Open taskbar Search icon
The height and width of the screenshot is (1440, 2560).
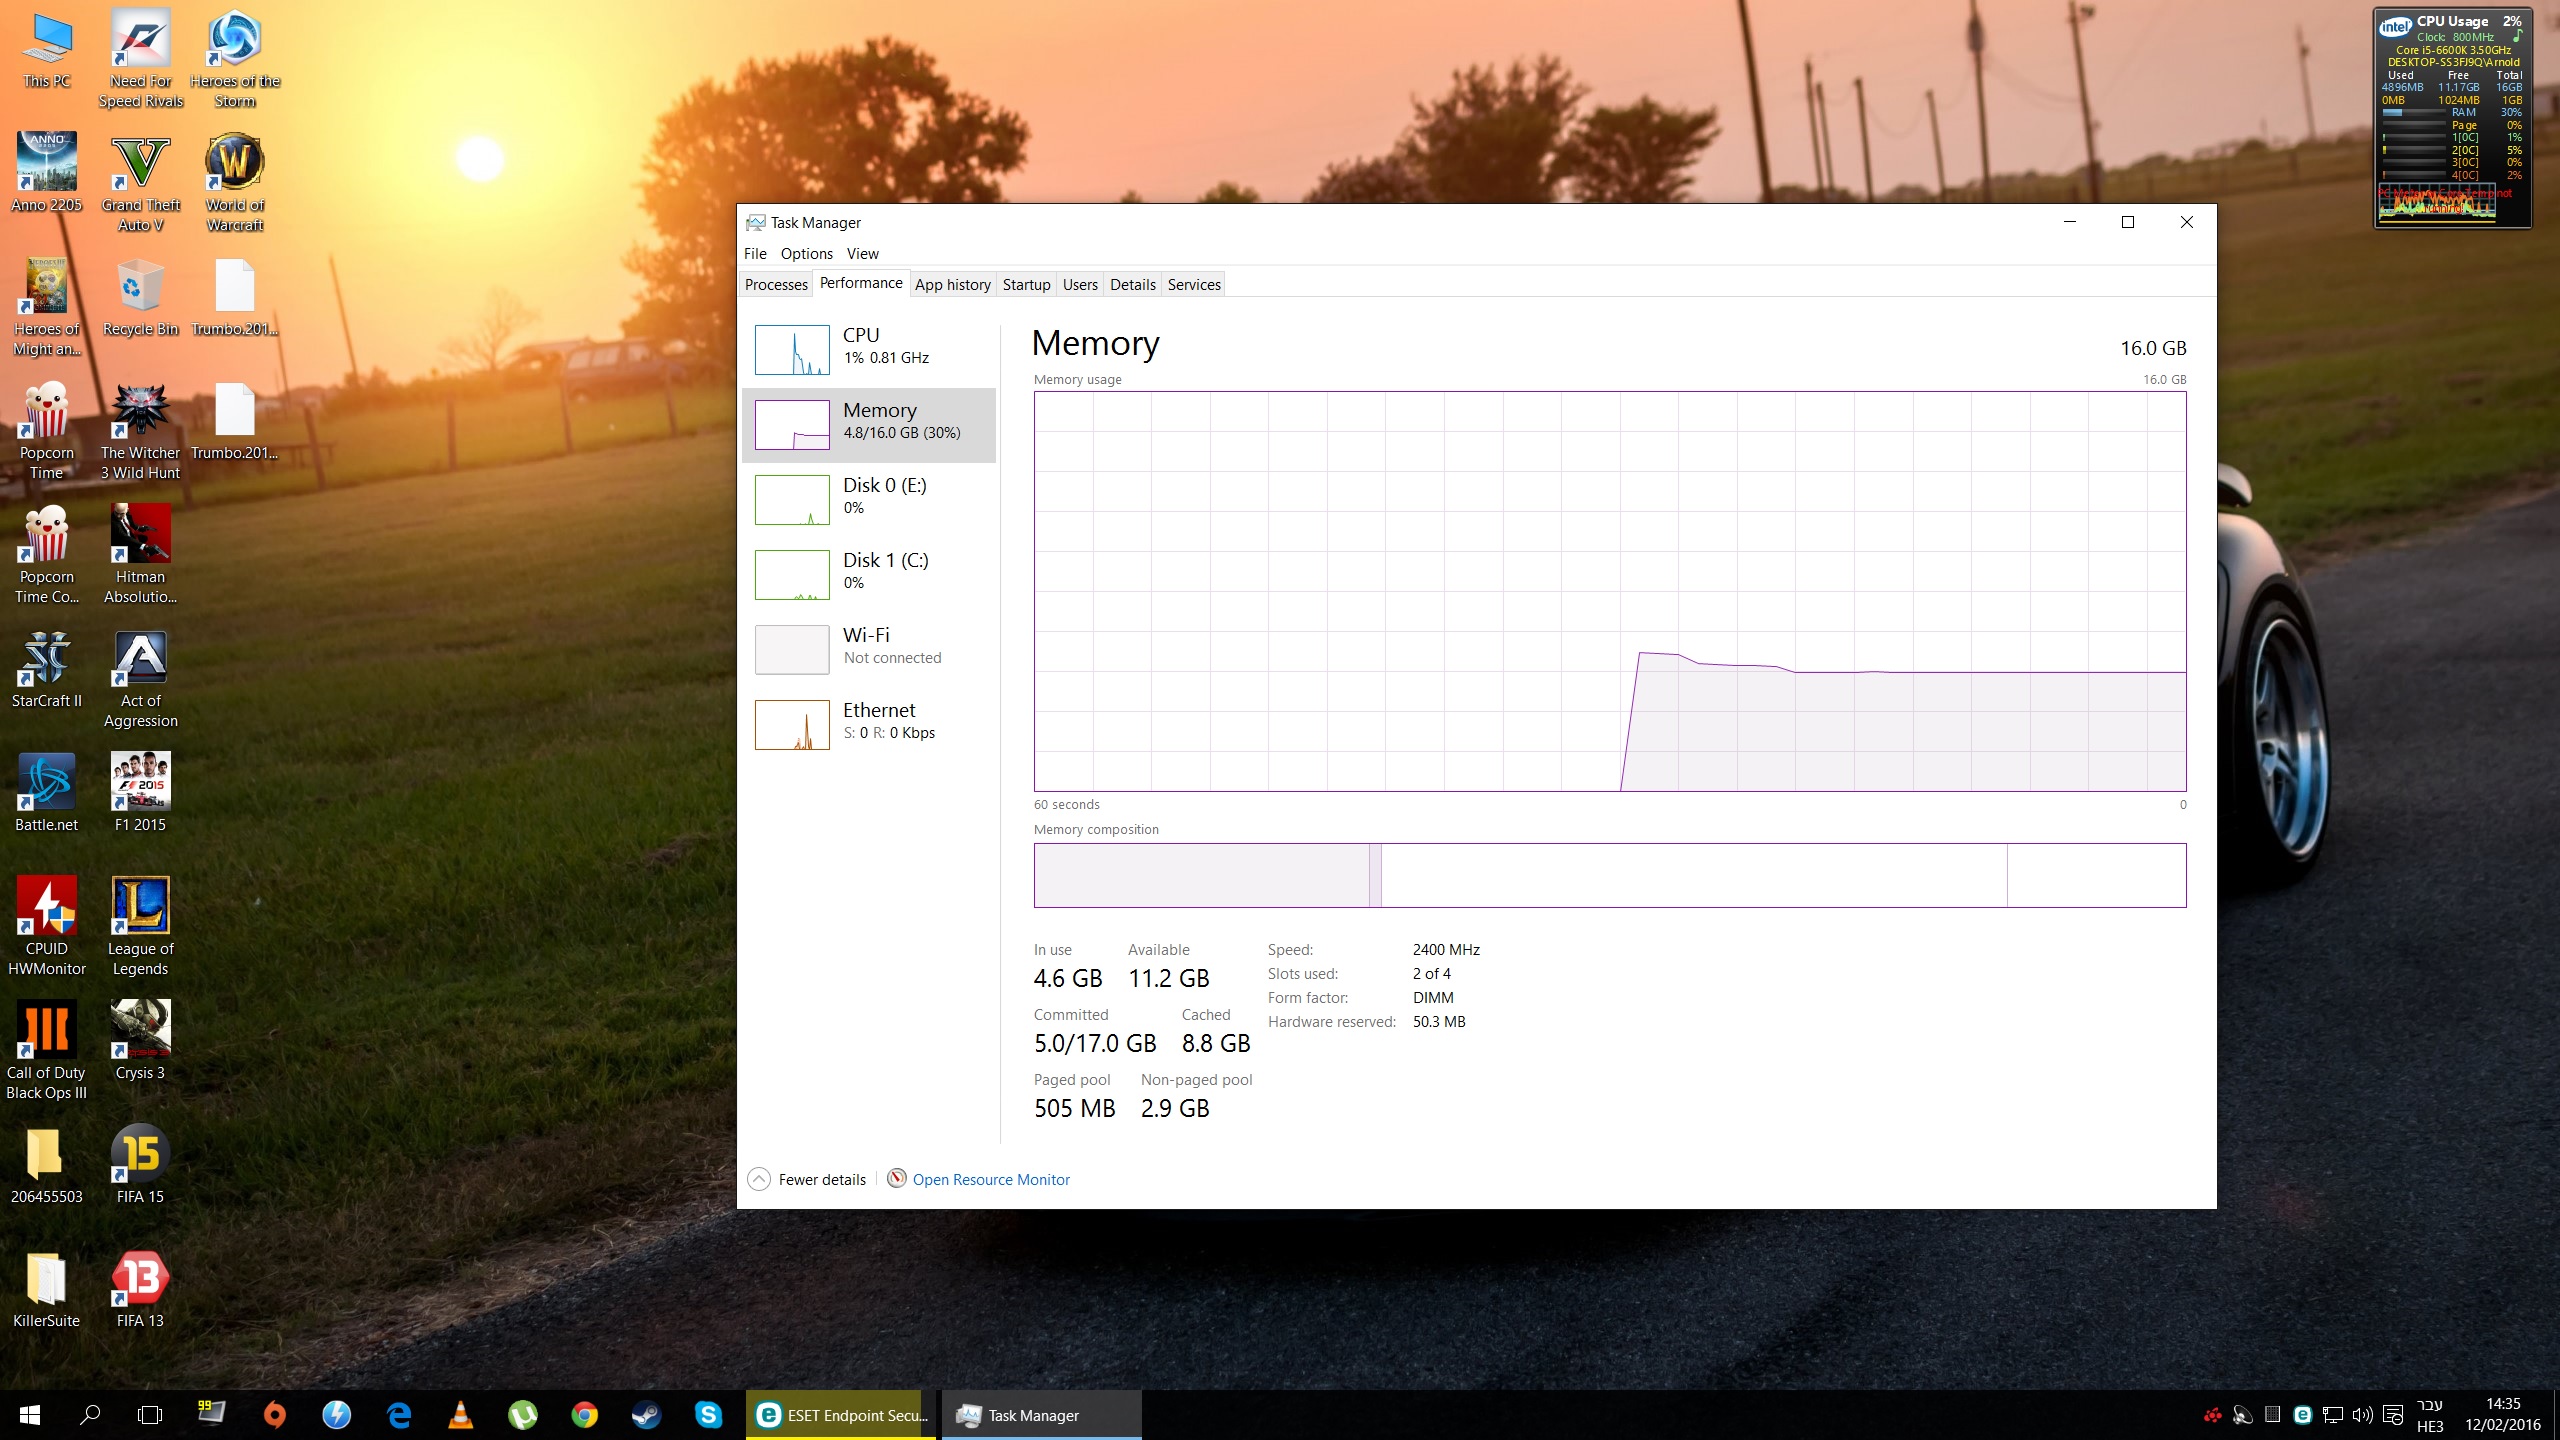pos(90,1415)
